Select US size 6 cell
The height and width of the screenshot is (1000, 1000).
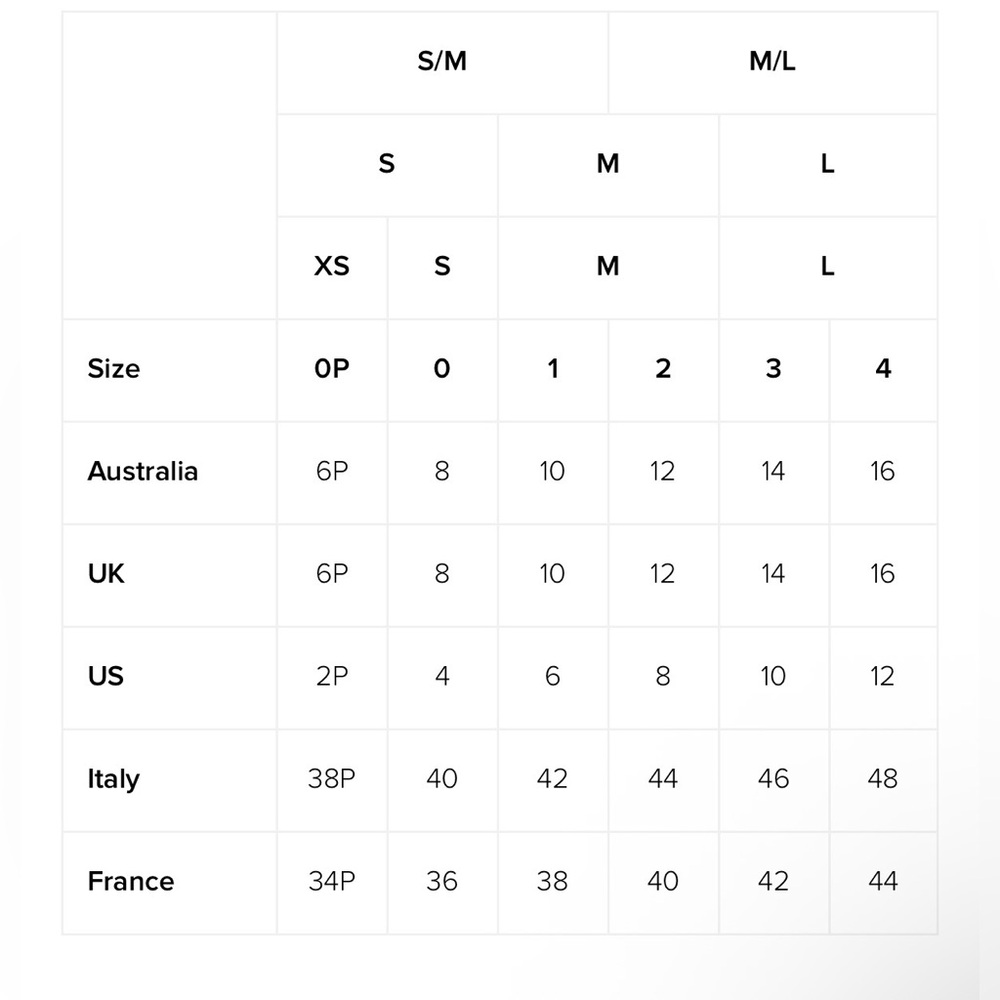tap(552, 677)
